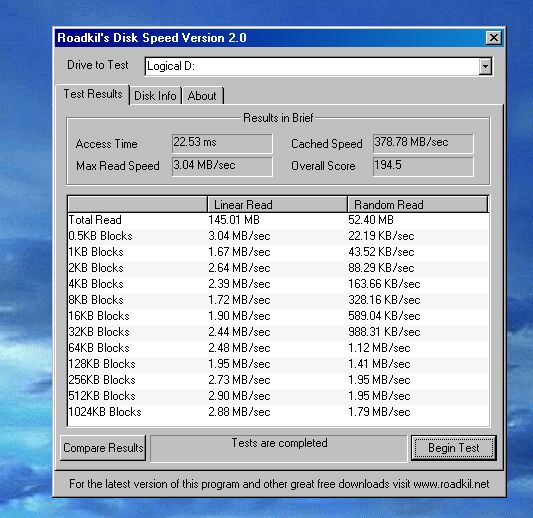Viewport: 533px width, 518px height.
Task: Click the 2.44 MB/sec linear read value
Action: [239, 332]
